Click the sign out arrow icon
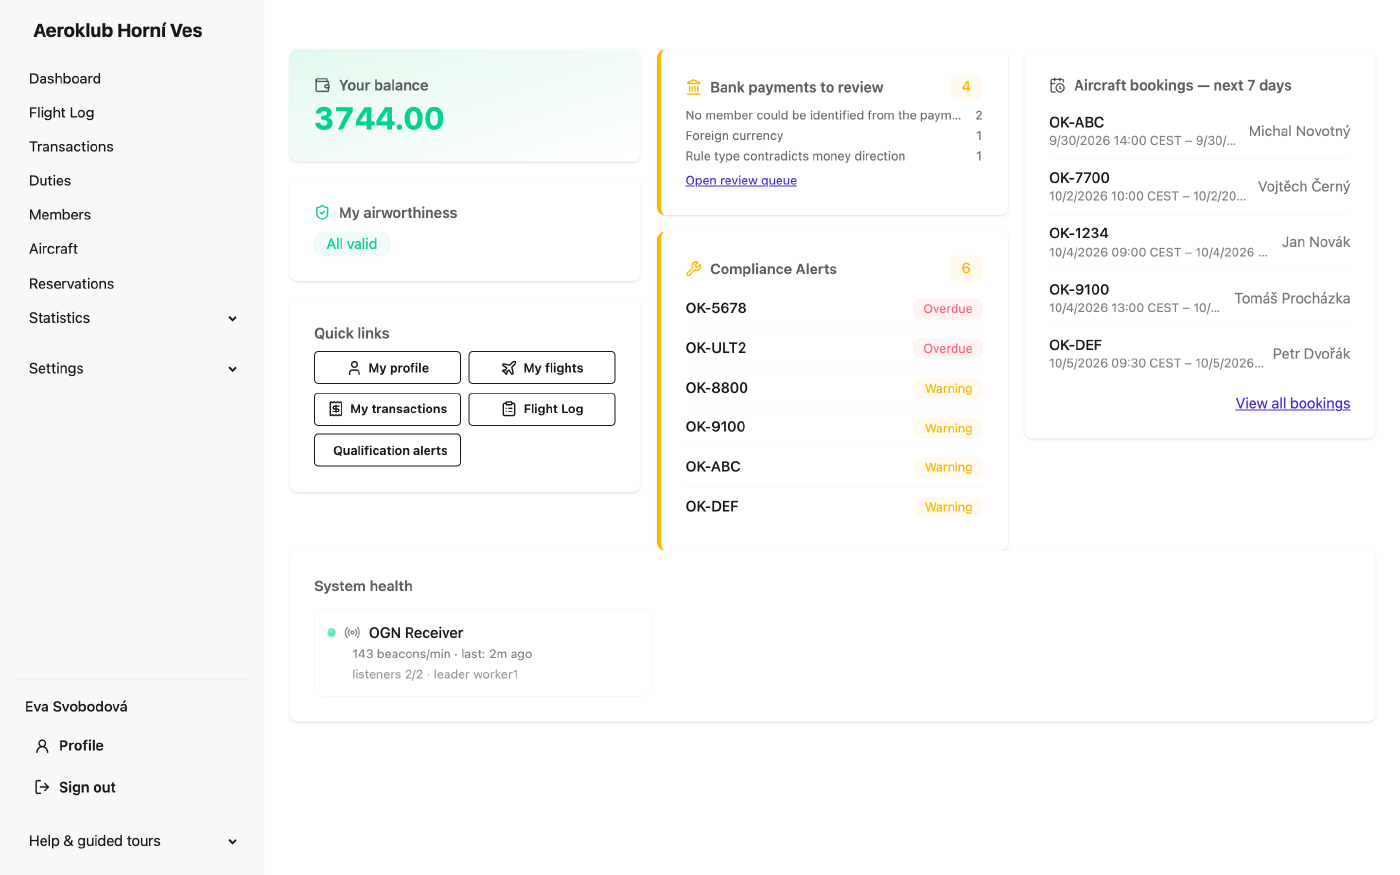Screen dimensions: 1400x875 pyautogui.click(x=42, y=787)
